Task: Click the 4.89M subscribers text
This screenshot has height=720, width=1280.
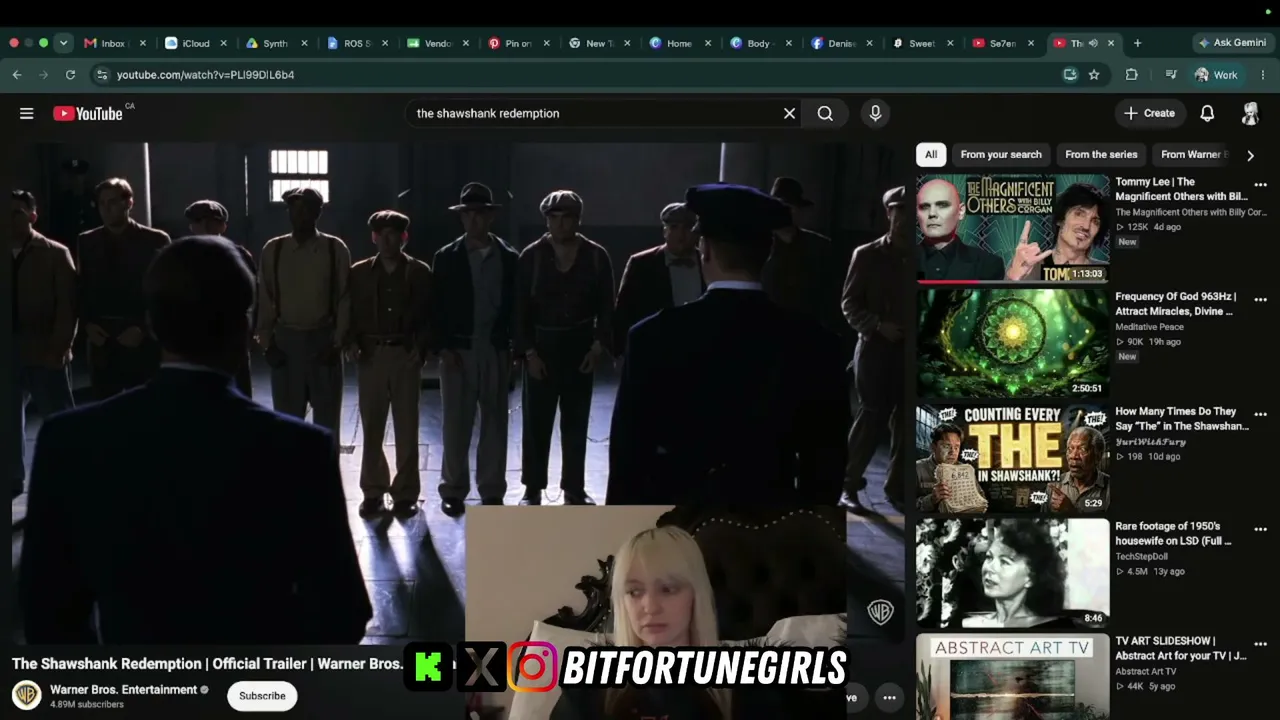Action: (x=87, y=705)
